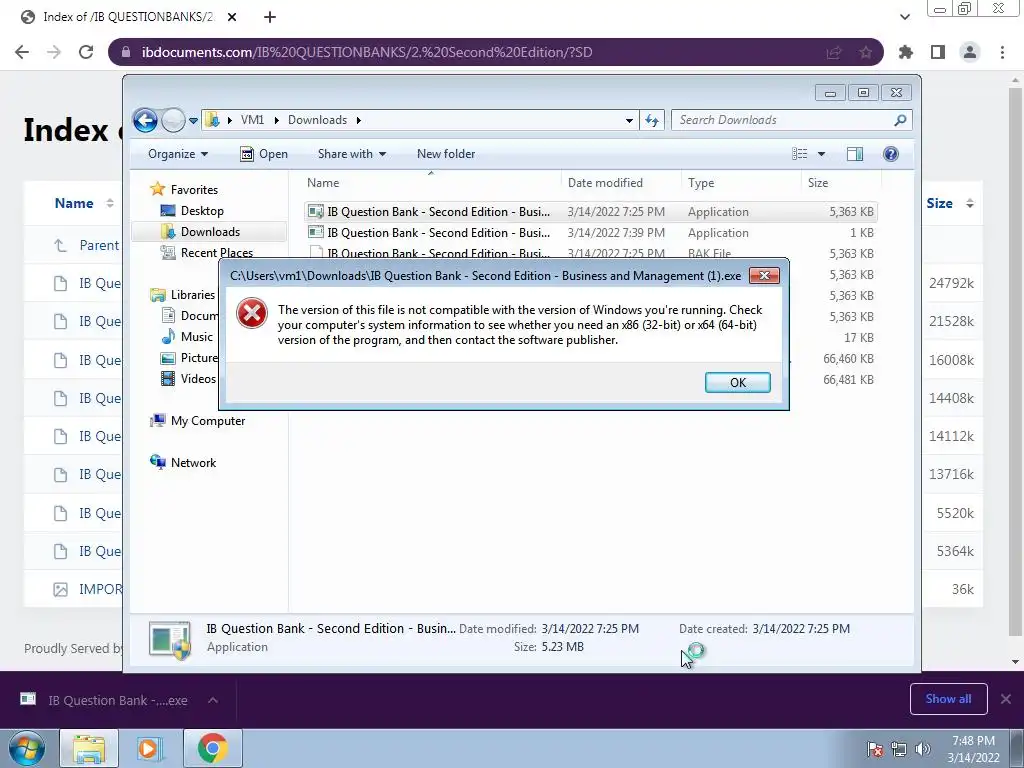Share this page icon in address bar

click(834, 52)
